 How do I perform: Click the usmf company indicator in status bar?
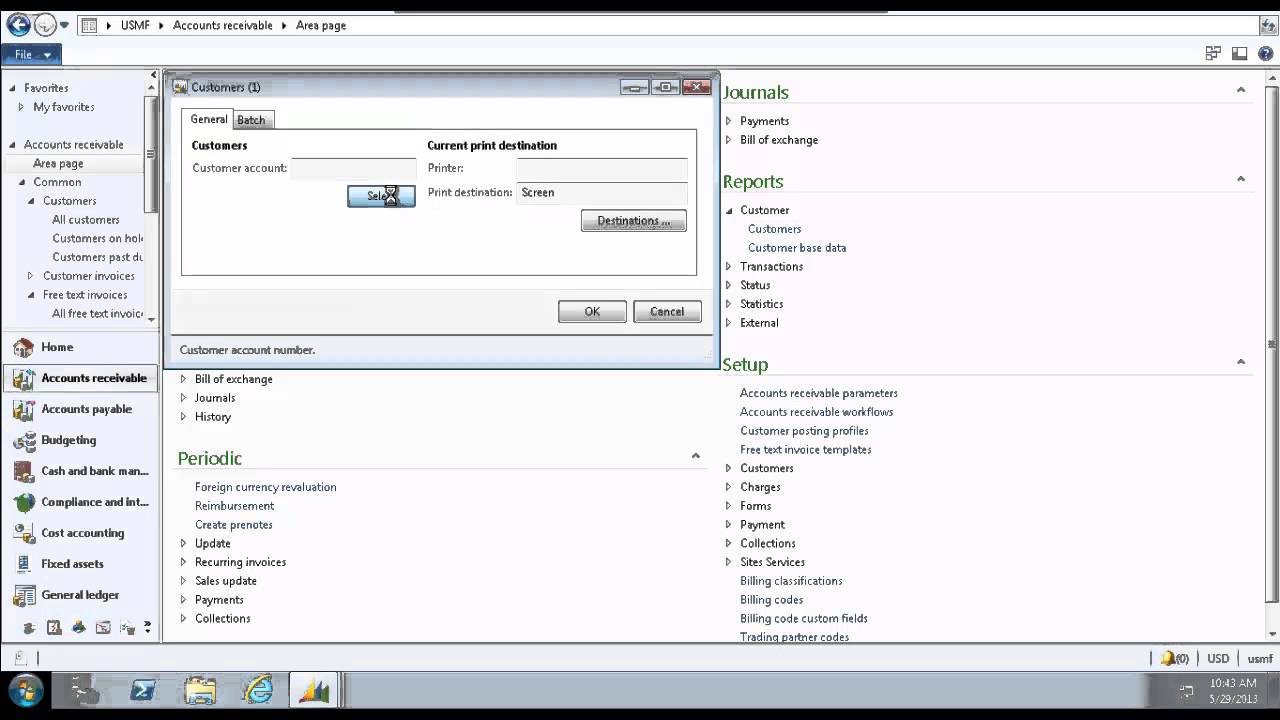pyautogui.click(x=1260, y=658)
